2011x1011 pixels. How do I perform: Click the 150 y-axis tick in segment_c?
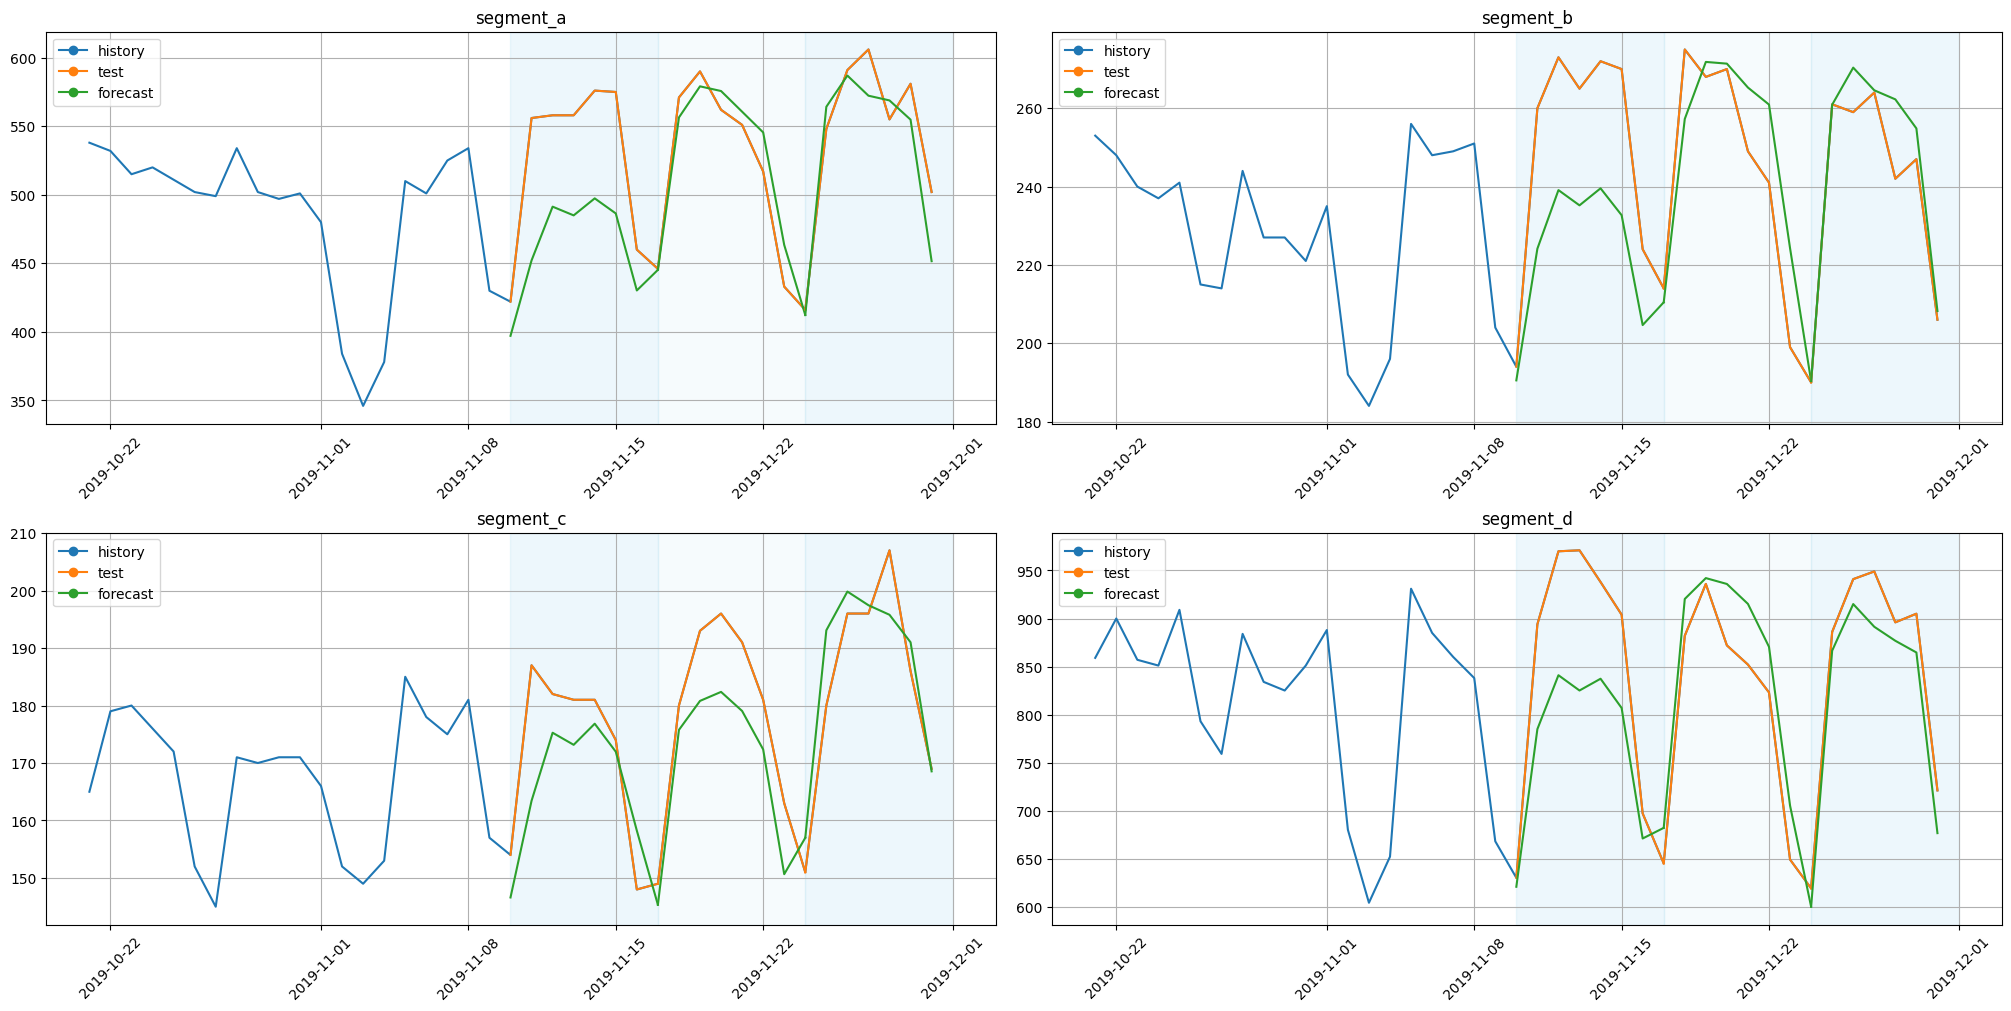[x=25, y=878]
